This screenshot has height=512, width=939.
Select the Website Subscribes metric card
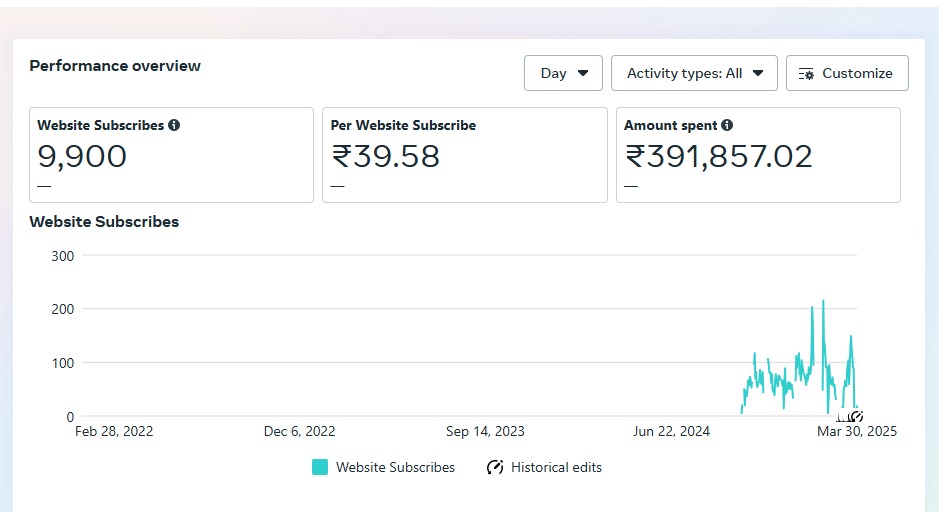click(171, 155)
